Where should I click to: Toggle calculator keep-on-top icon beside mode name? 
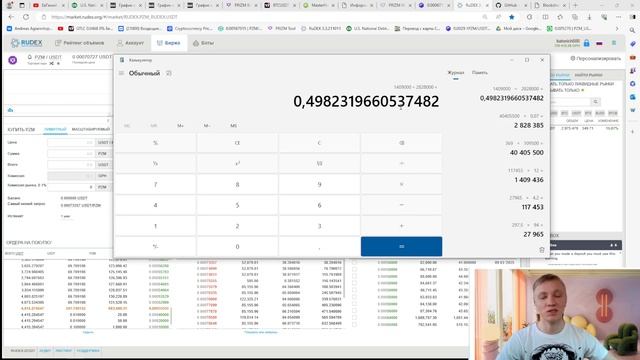pos(169,73)
